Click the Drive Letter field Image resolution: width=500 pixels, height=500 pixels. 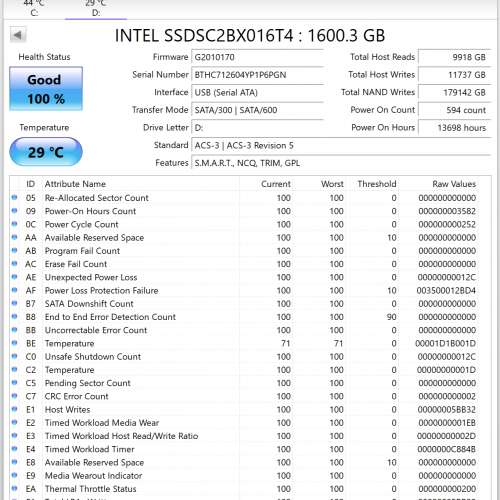click(257, 128)
